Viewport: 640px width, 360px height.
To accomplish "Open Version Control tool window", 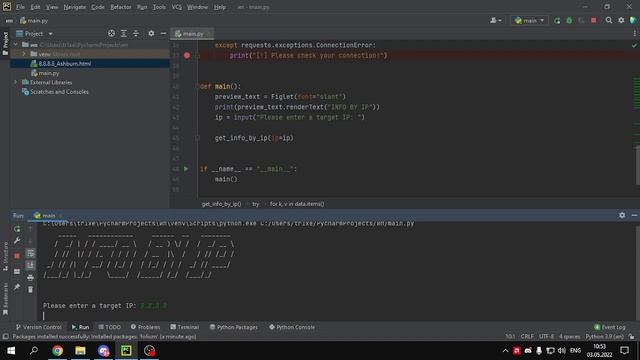I will [39, 327].
